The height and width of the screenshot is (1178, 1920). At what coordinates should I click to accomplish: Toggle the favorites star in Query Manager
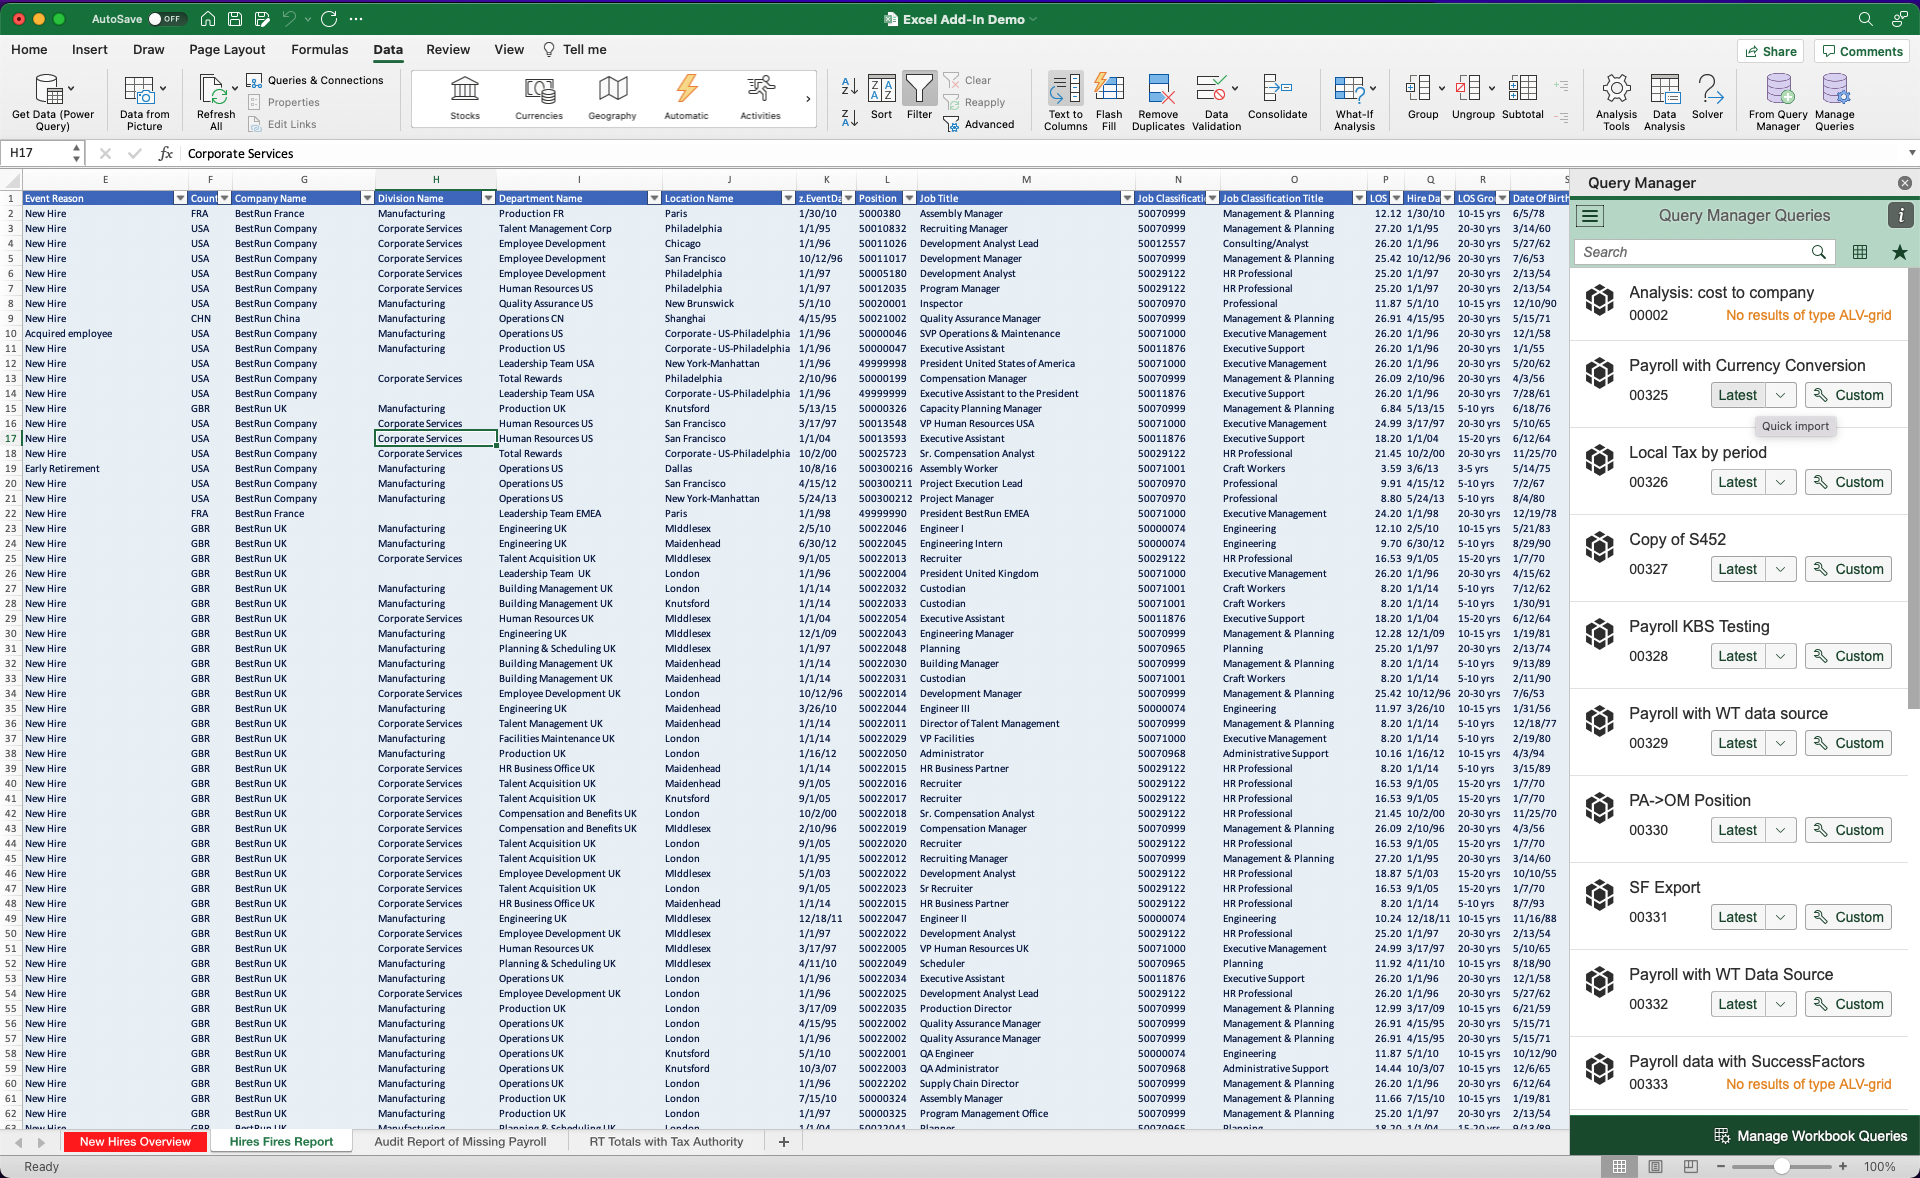[x=1899, y=252]
